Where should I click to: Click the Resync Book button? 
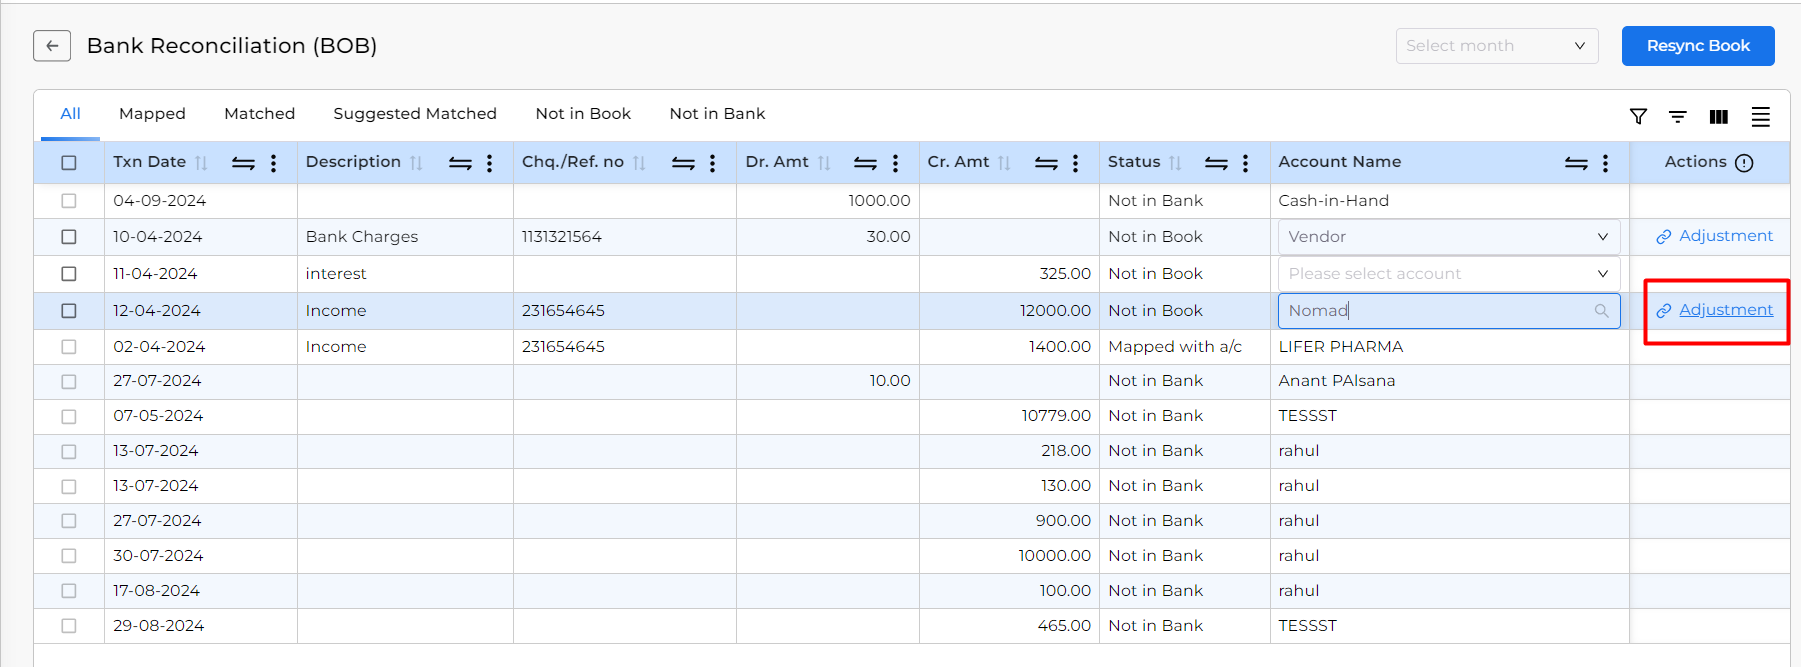pyautogui.click(x=1698, y=46)
